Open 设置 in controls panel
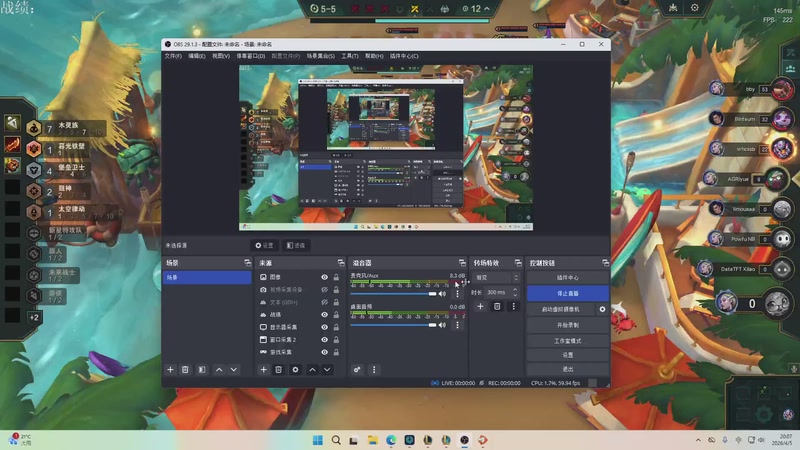This screenshot has height=450, width=800. (x=568, y=355)
